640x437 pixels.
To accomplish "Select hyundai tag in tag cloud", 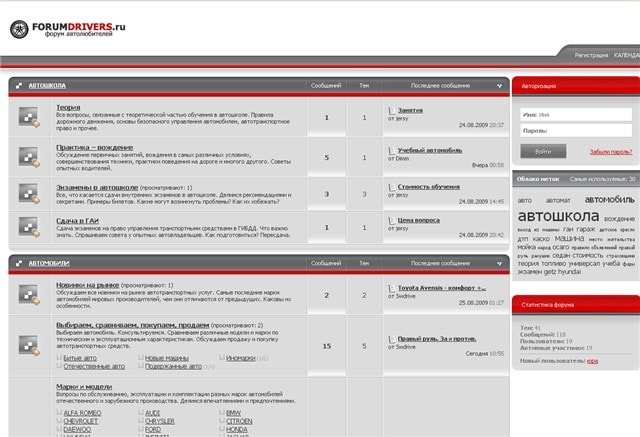I will click(569, 272).
